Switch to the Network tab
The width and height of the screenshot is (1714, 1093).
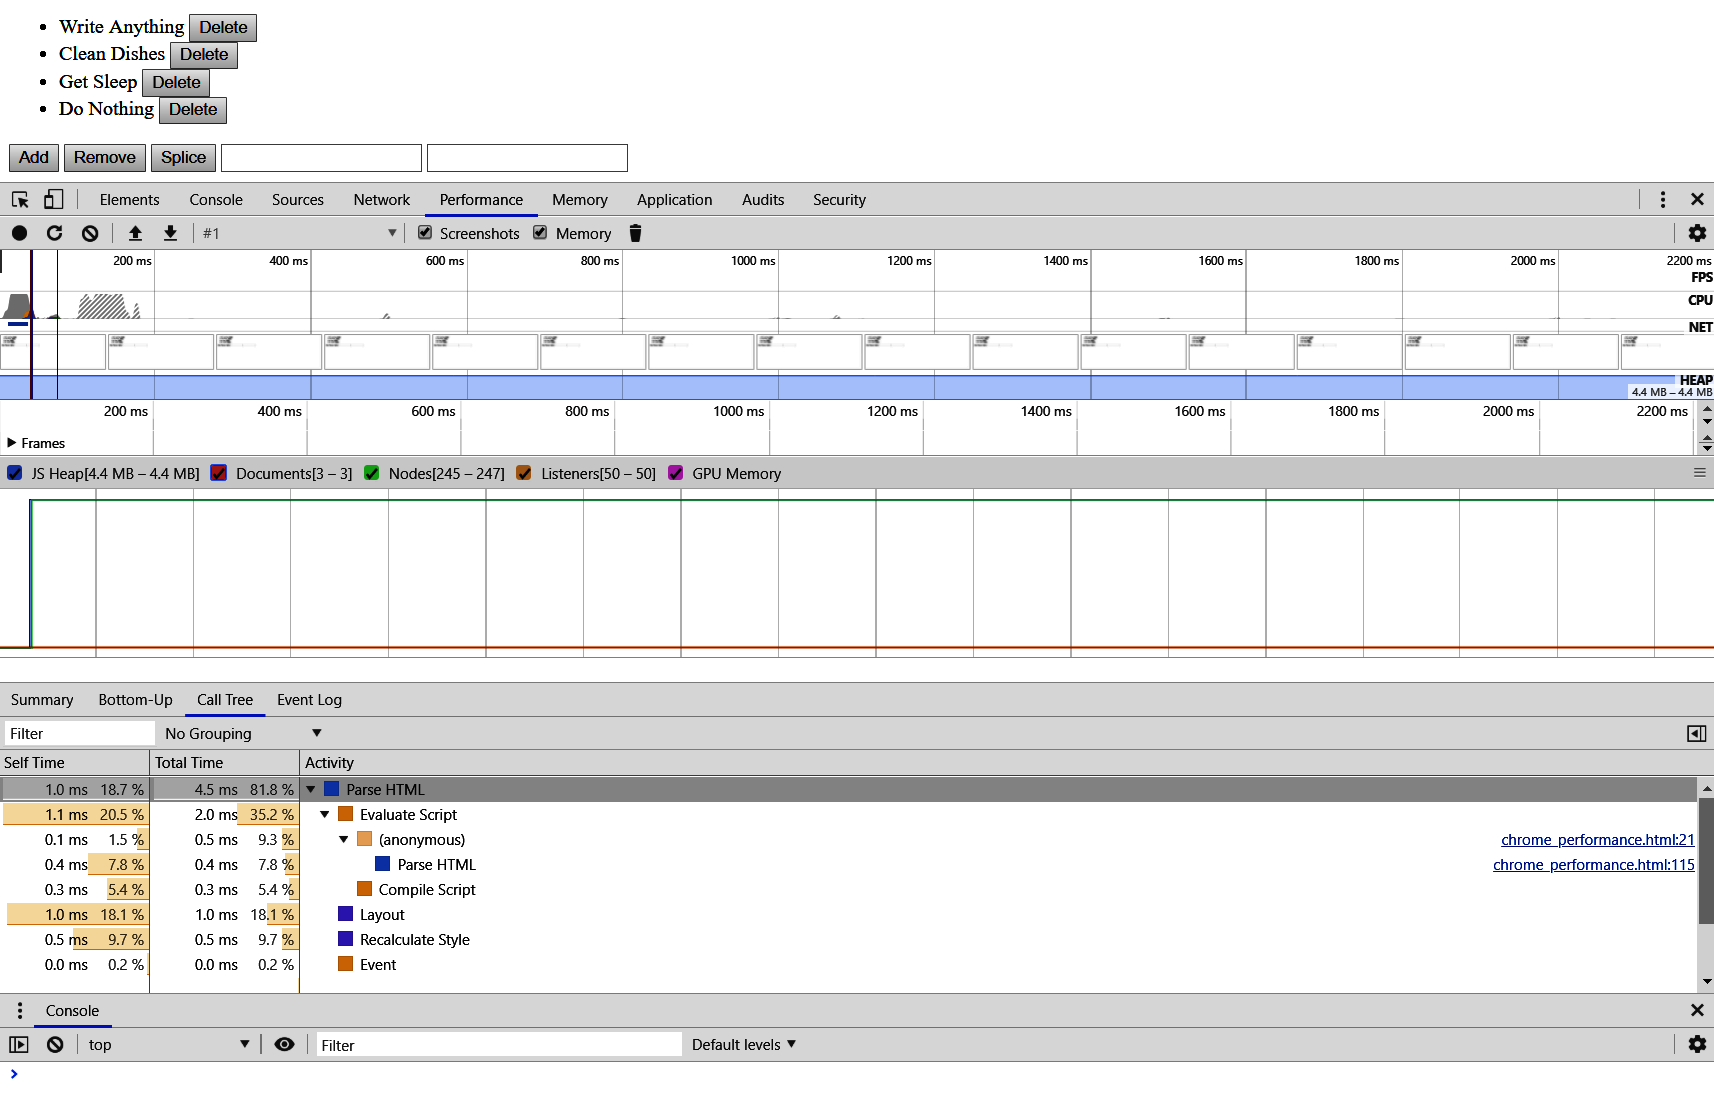click(381, 200)
